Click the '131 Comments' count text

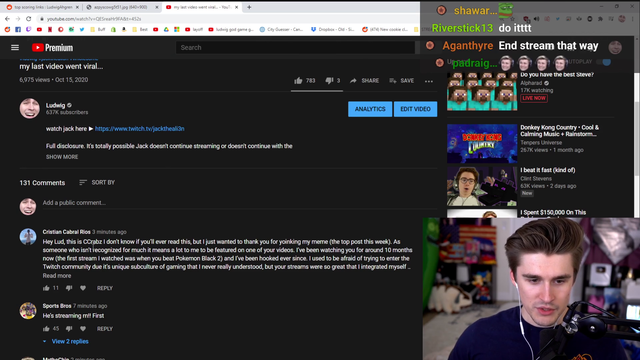[x=42, y=183]
